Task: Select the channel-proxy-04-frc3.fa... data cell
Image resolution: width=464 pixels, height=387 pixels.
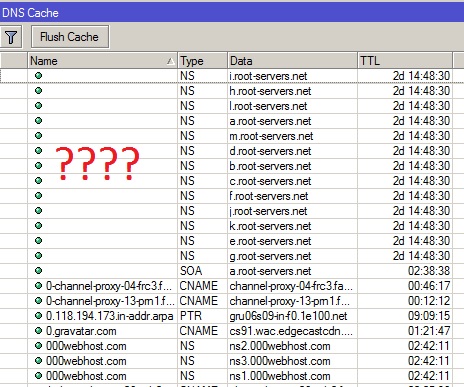Action: 291,286
